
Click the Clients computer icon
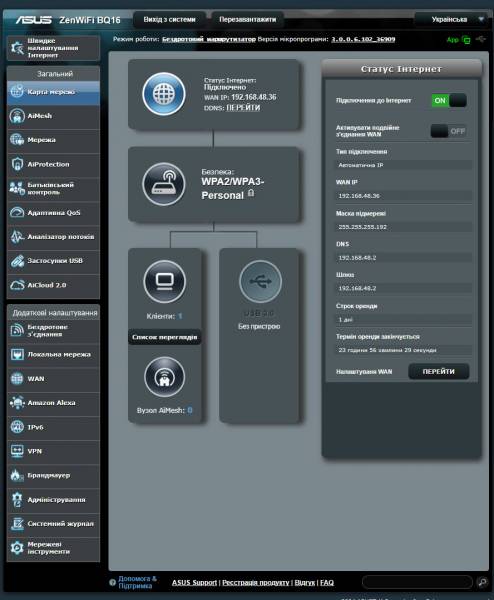point(165,282)
